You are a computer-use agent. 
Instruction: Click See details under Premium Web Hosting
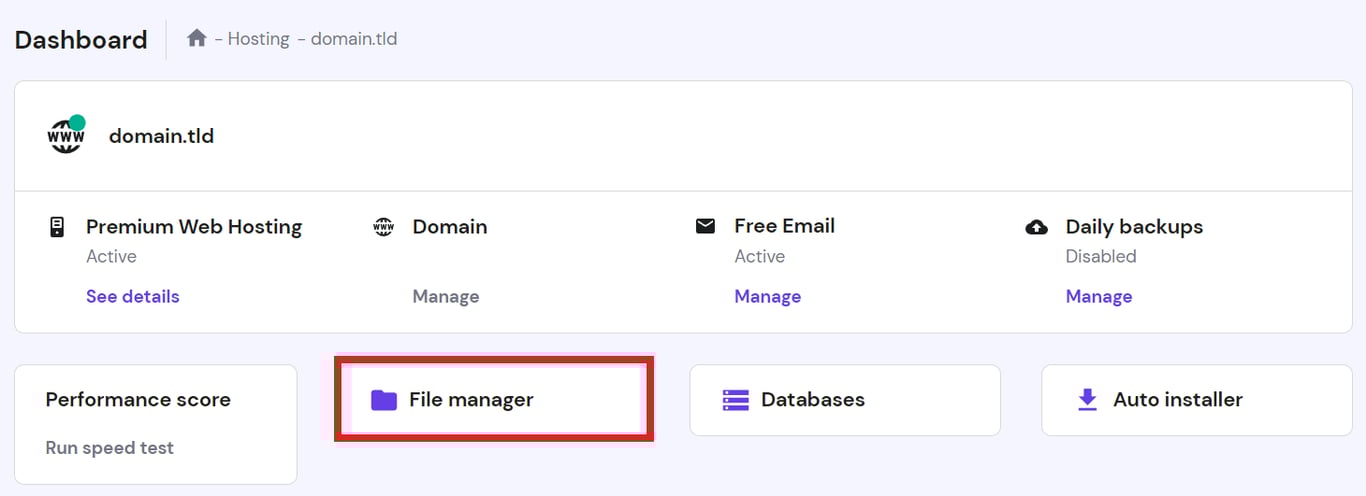point(133,296)
